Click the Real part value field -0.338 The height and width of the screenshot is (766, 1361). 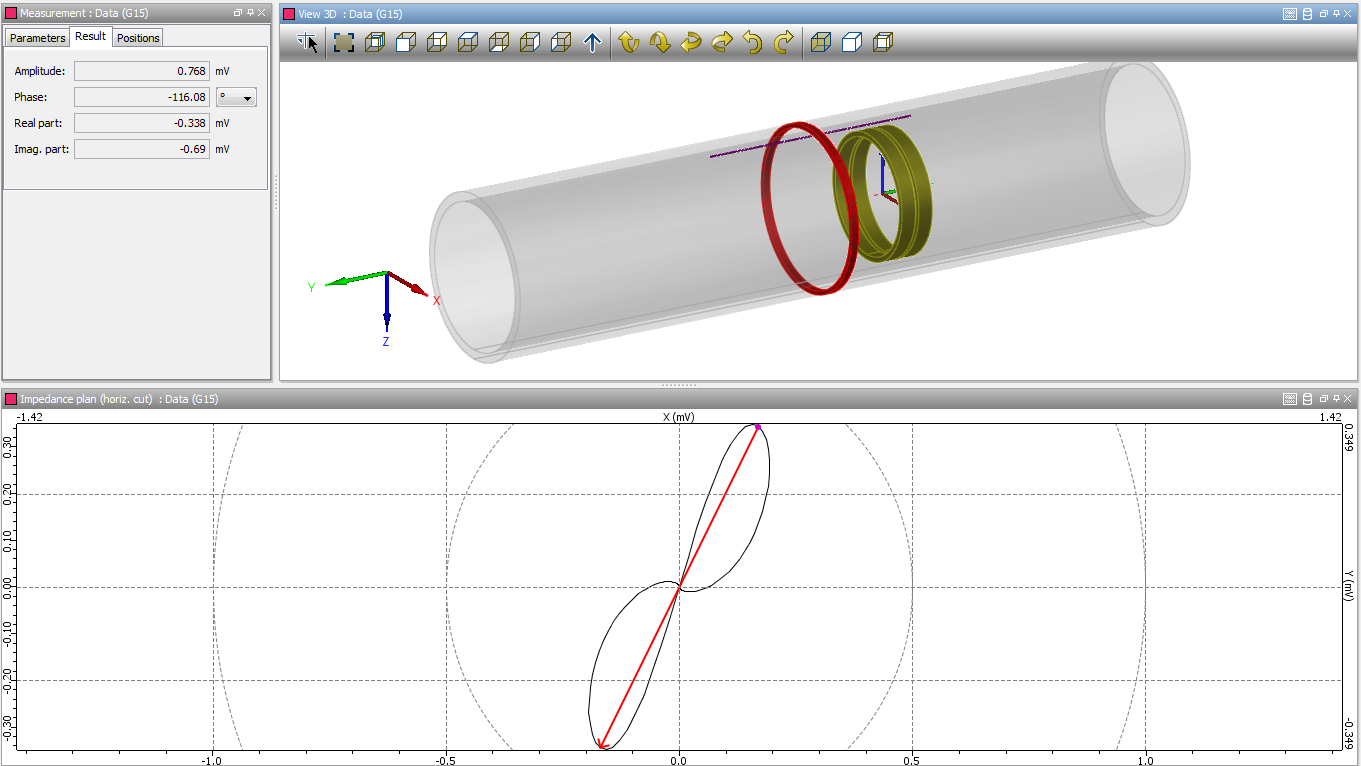pyautogui.click(x=142, y=123)
